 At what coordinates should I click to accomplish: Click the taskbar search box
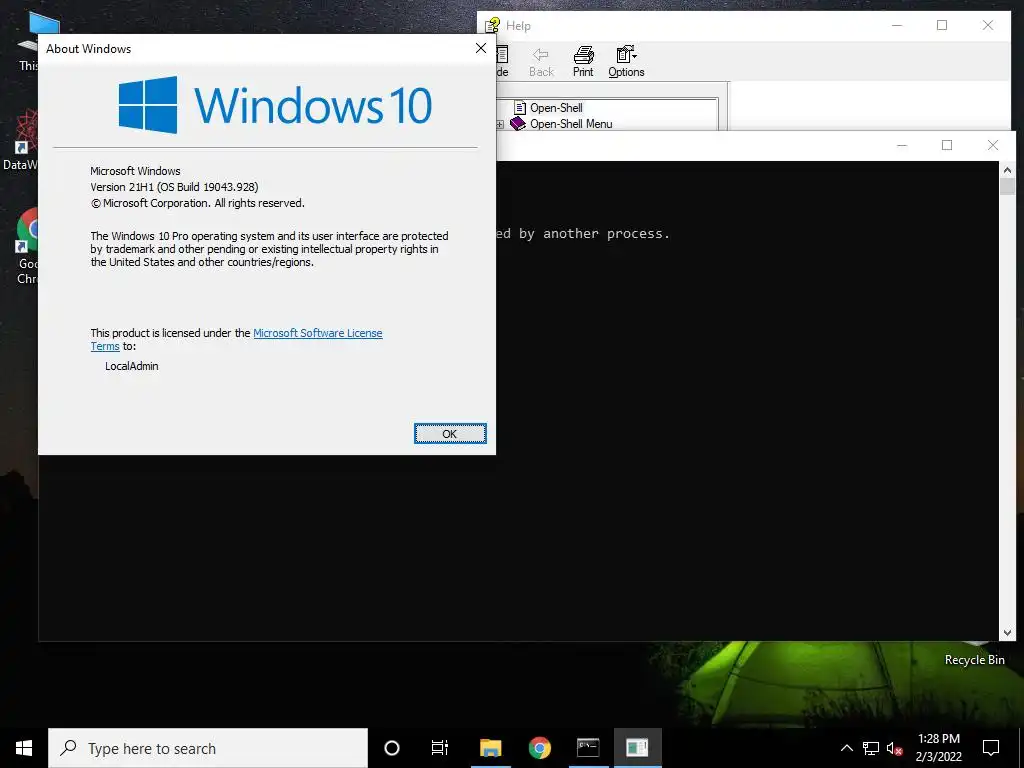pos(208,748)
